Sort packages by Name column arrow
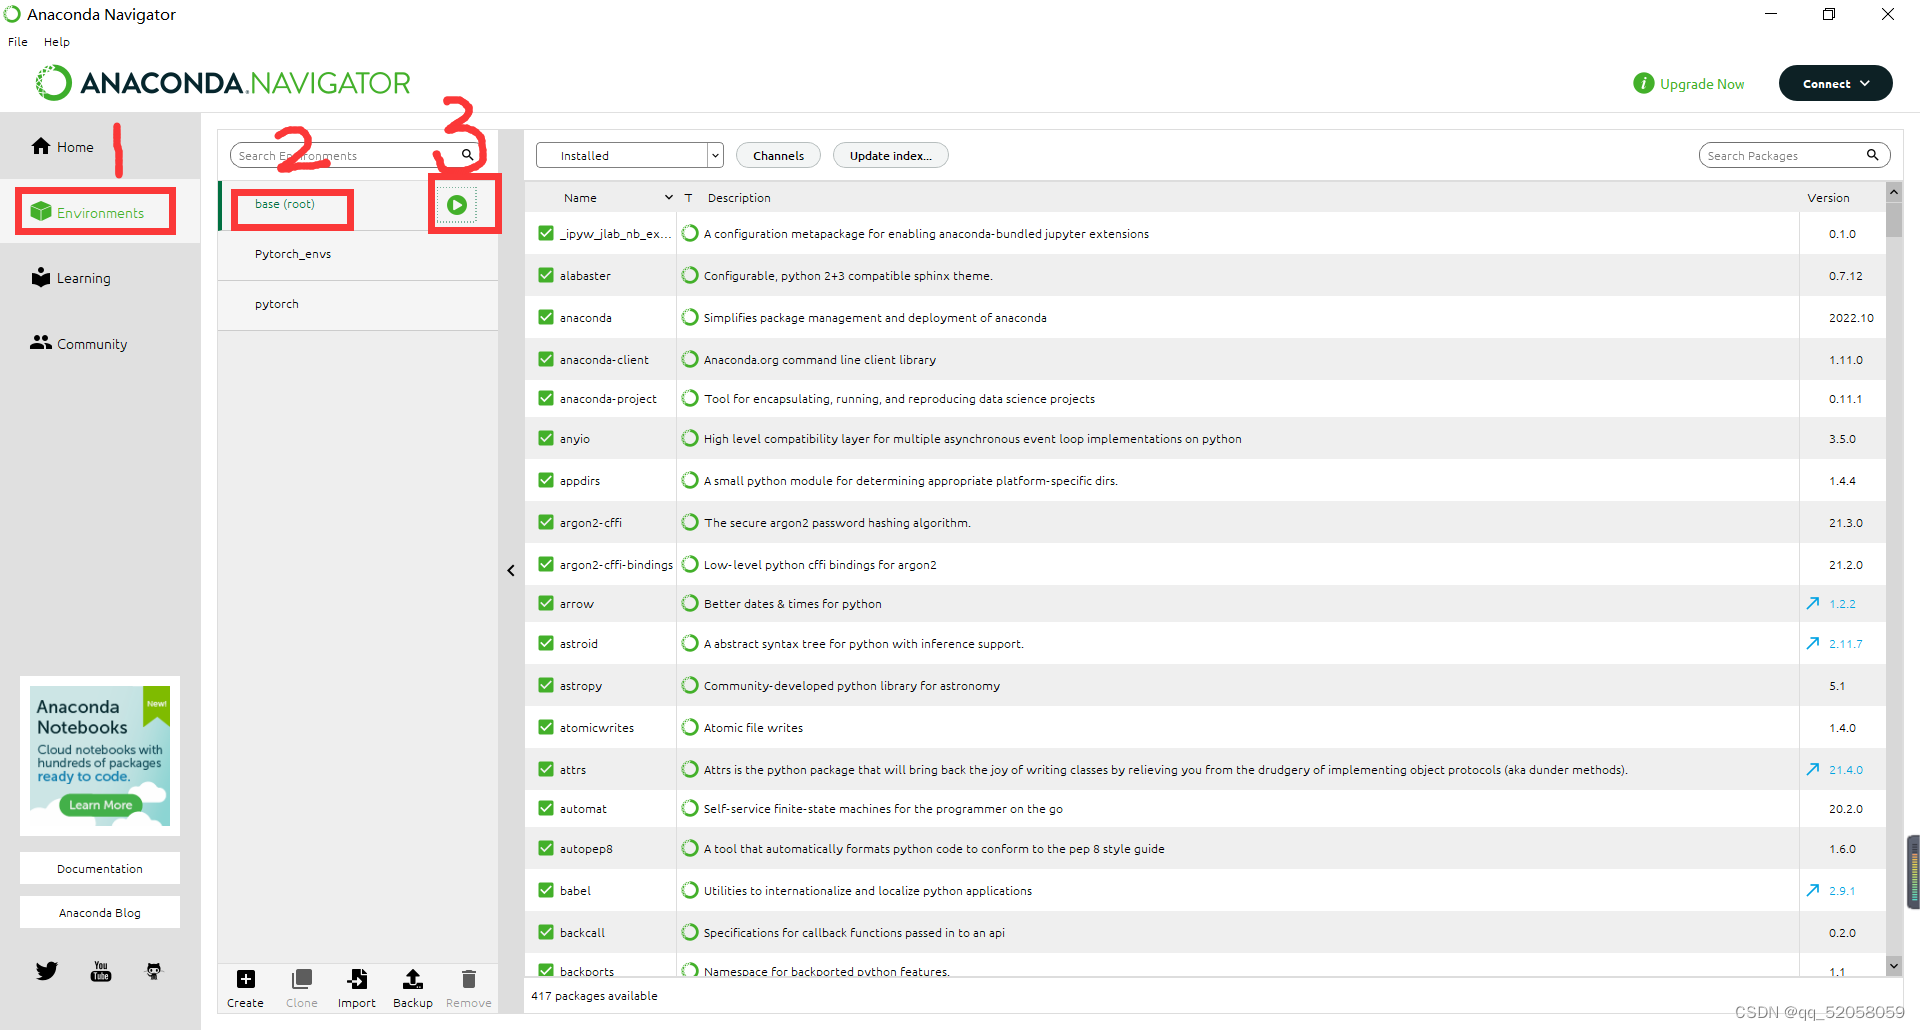 click(x=669, y=197)
